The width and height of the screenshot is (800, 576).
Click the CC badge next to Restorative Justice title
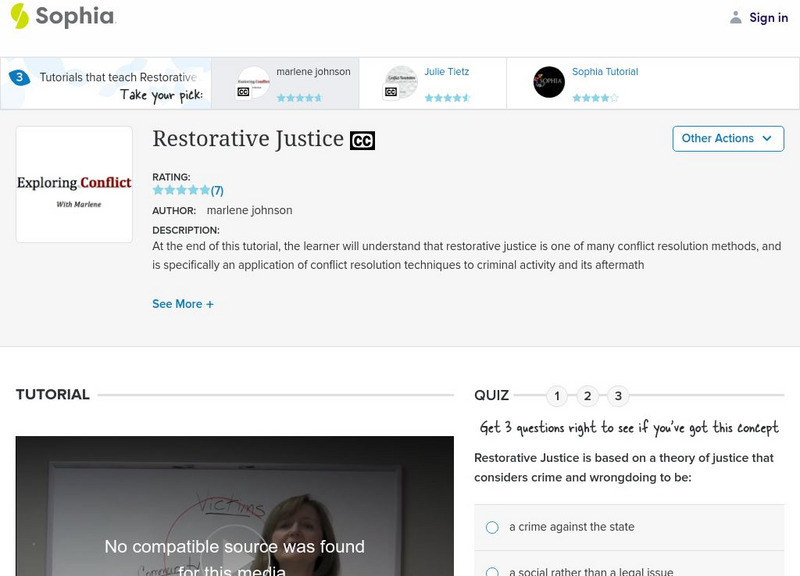(x=363, y=140)
